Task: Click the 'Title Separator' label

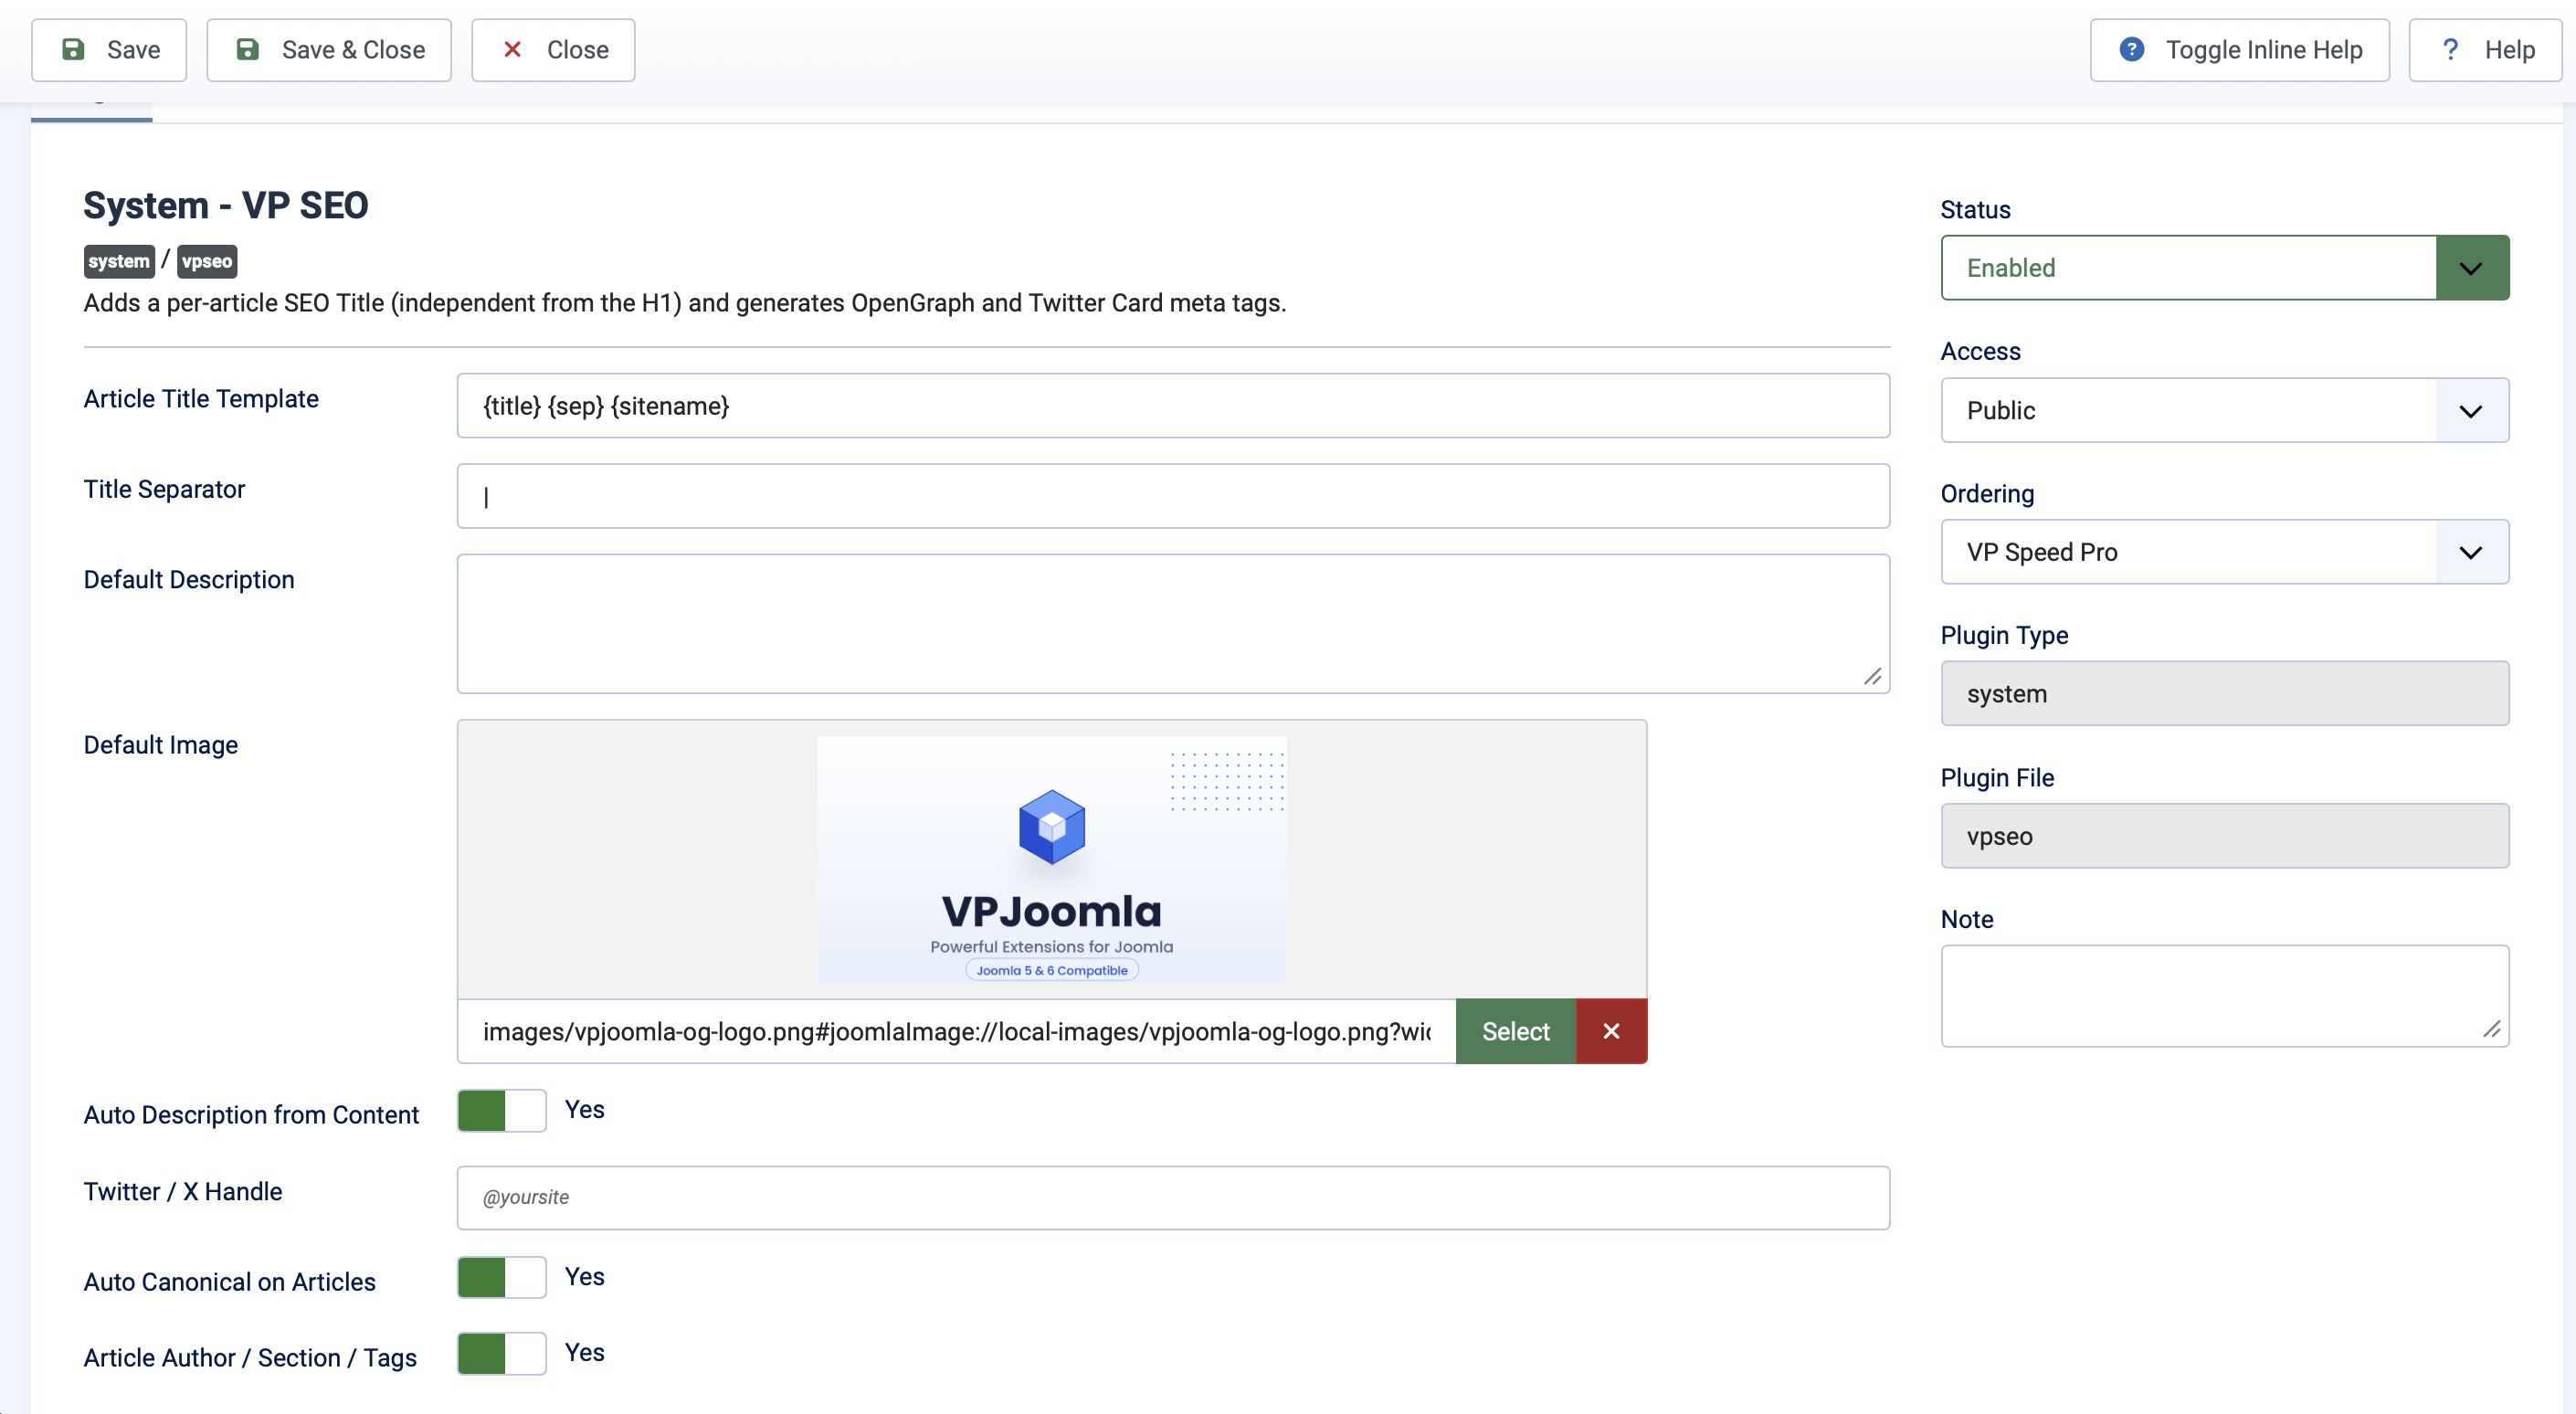Action: coord(164,489)
